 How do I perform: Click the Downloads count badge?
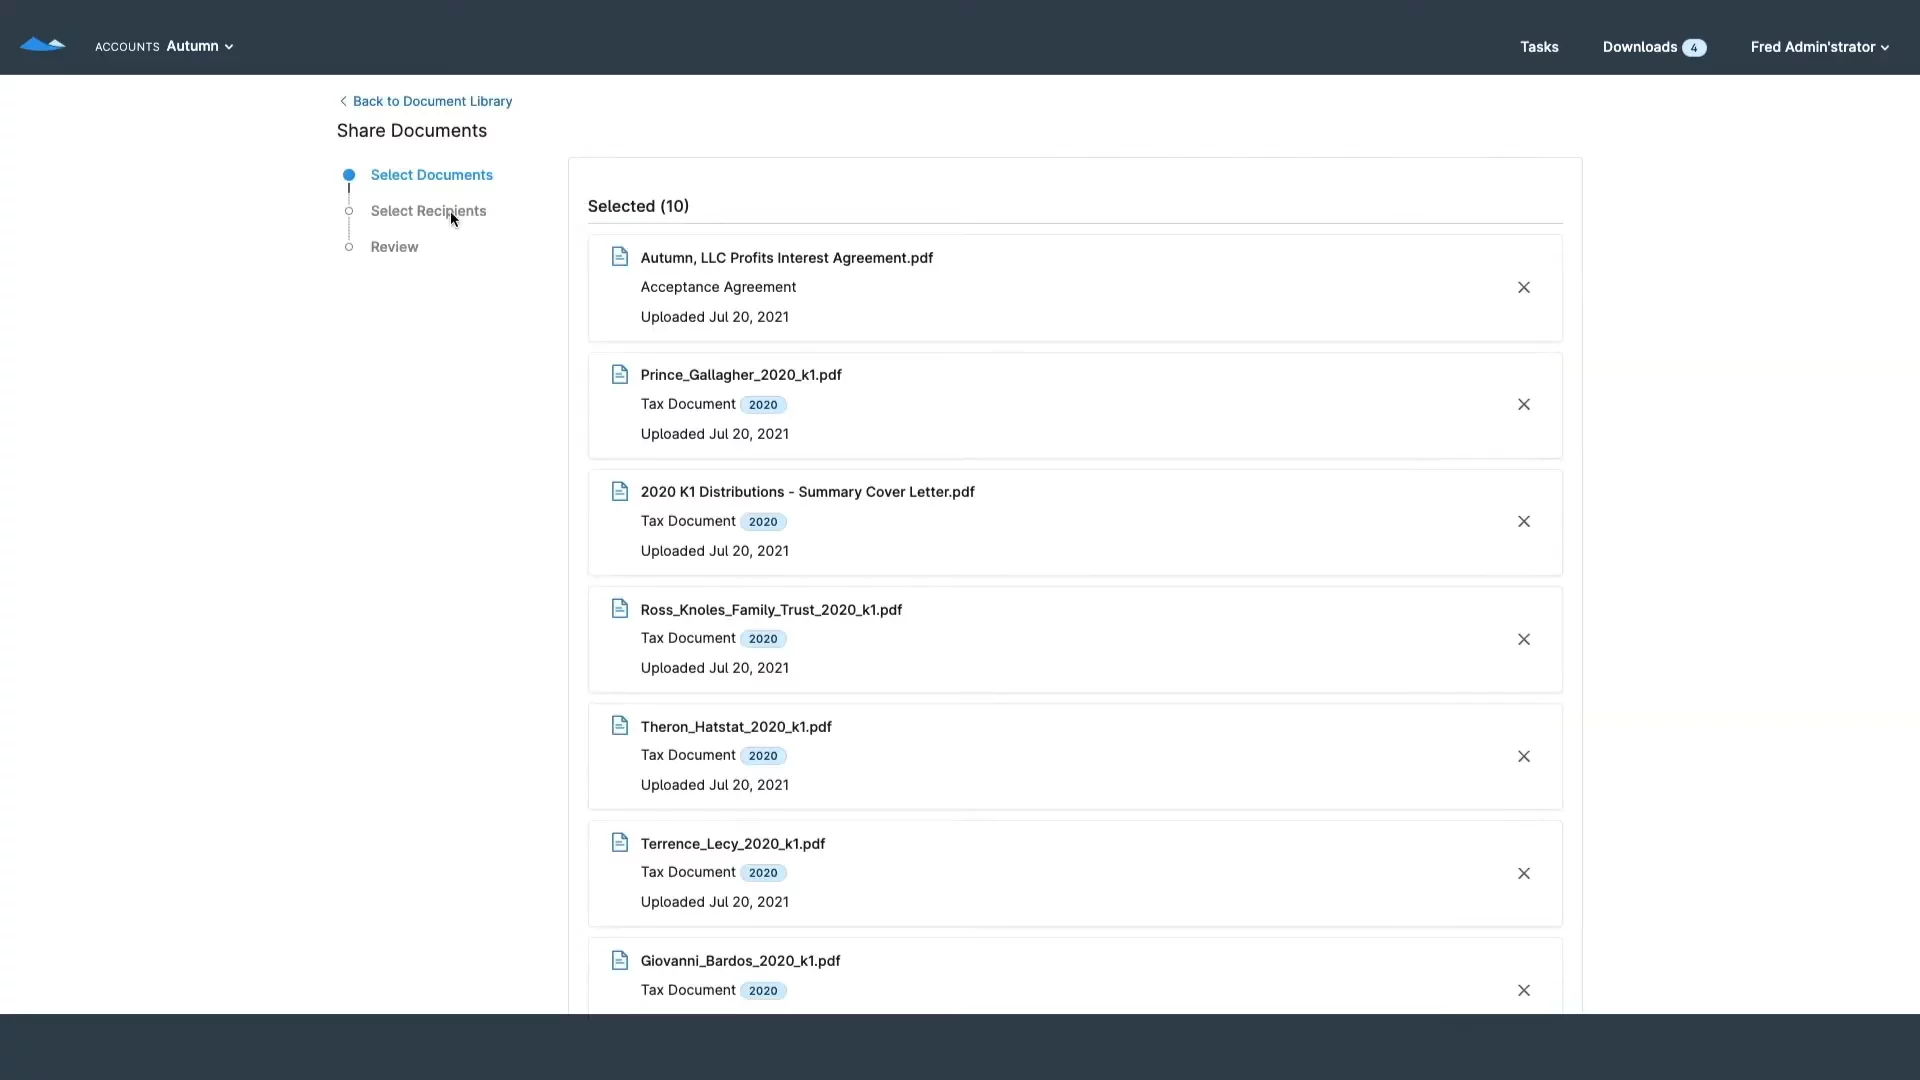[1693, 48]
